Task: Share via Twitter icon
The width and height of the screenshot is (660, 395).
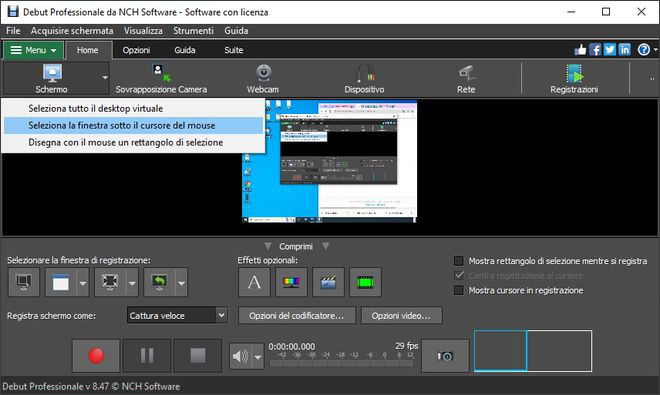Action: (x=609, y=50)
